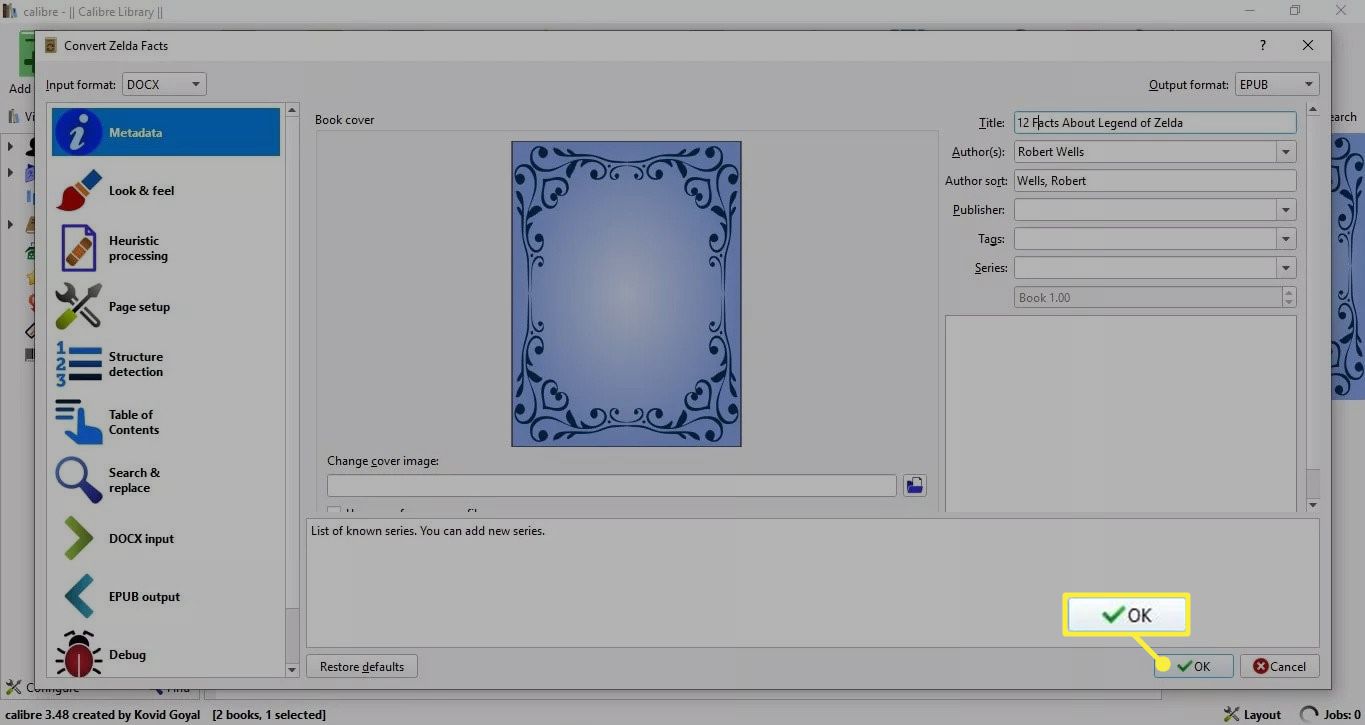Select DOCX input section
Screen dimensions: 1365x725
click(166, 538)
